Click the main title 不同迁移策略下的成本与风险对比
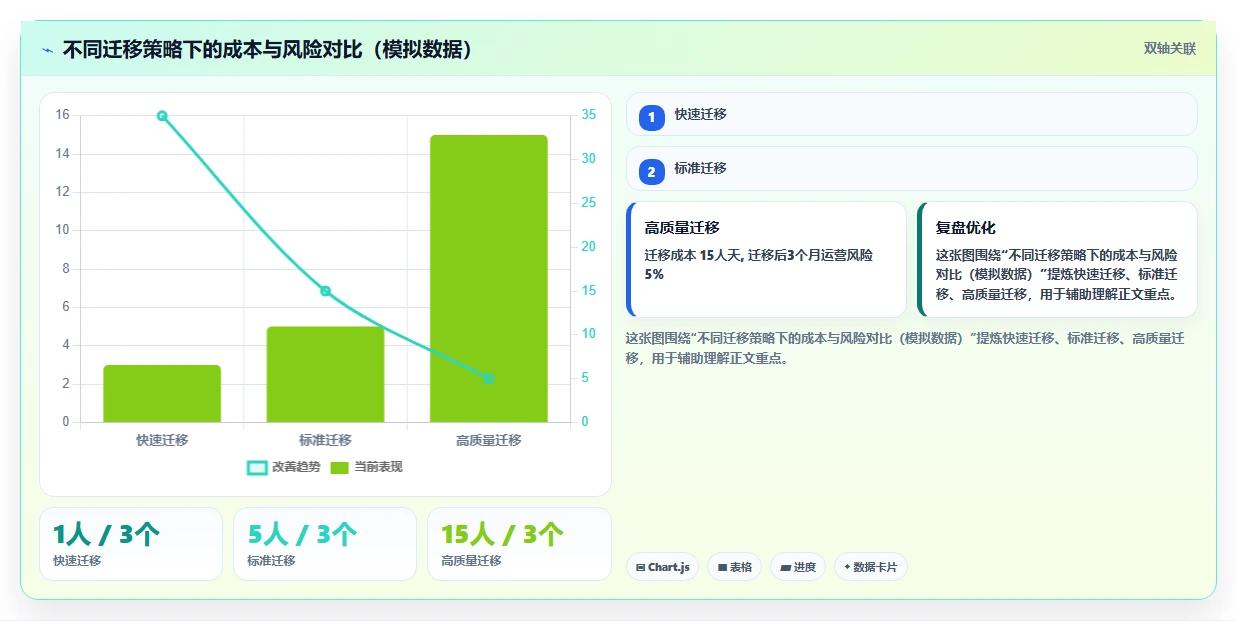Screen dimensions: 1237x621 (x=267, y=49)
